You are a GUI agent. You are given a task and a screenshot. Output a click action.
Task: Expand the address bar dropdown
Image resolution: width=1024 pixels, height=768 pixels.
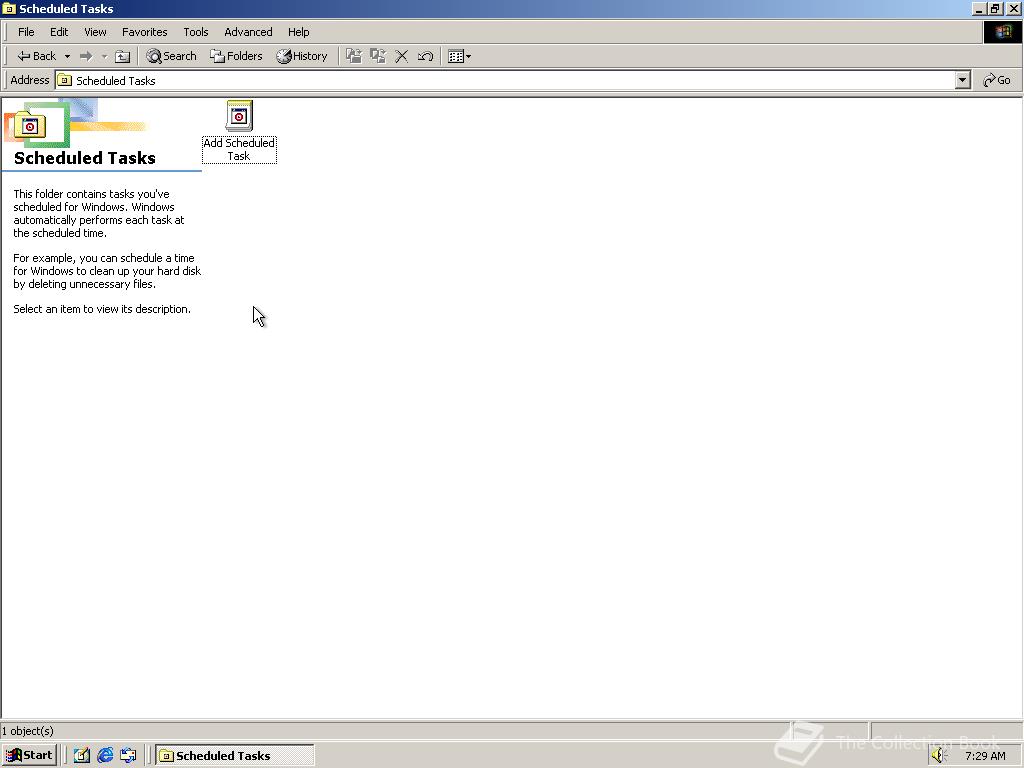coord(963,80)
